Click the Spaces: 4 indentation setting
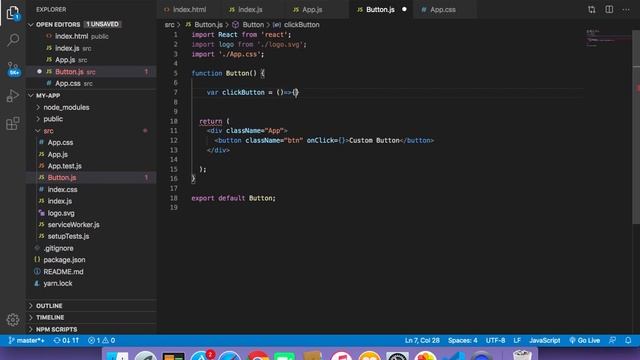The width and height of the screenshot is (640, 360). pos(462,340)
